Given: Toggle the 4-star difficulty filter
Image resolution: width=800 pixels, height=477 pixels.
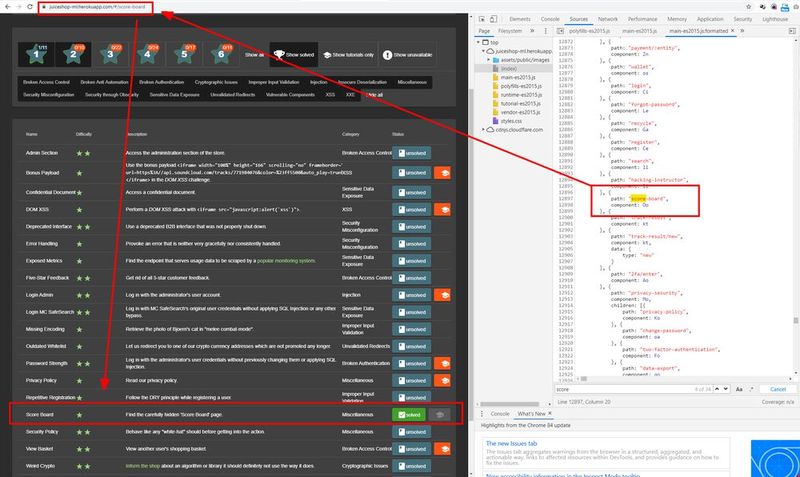Looking at the screenshot, I should coord(147,54).
